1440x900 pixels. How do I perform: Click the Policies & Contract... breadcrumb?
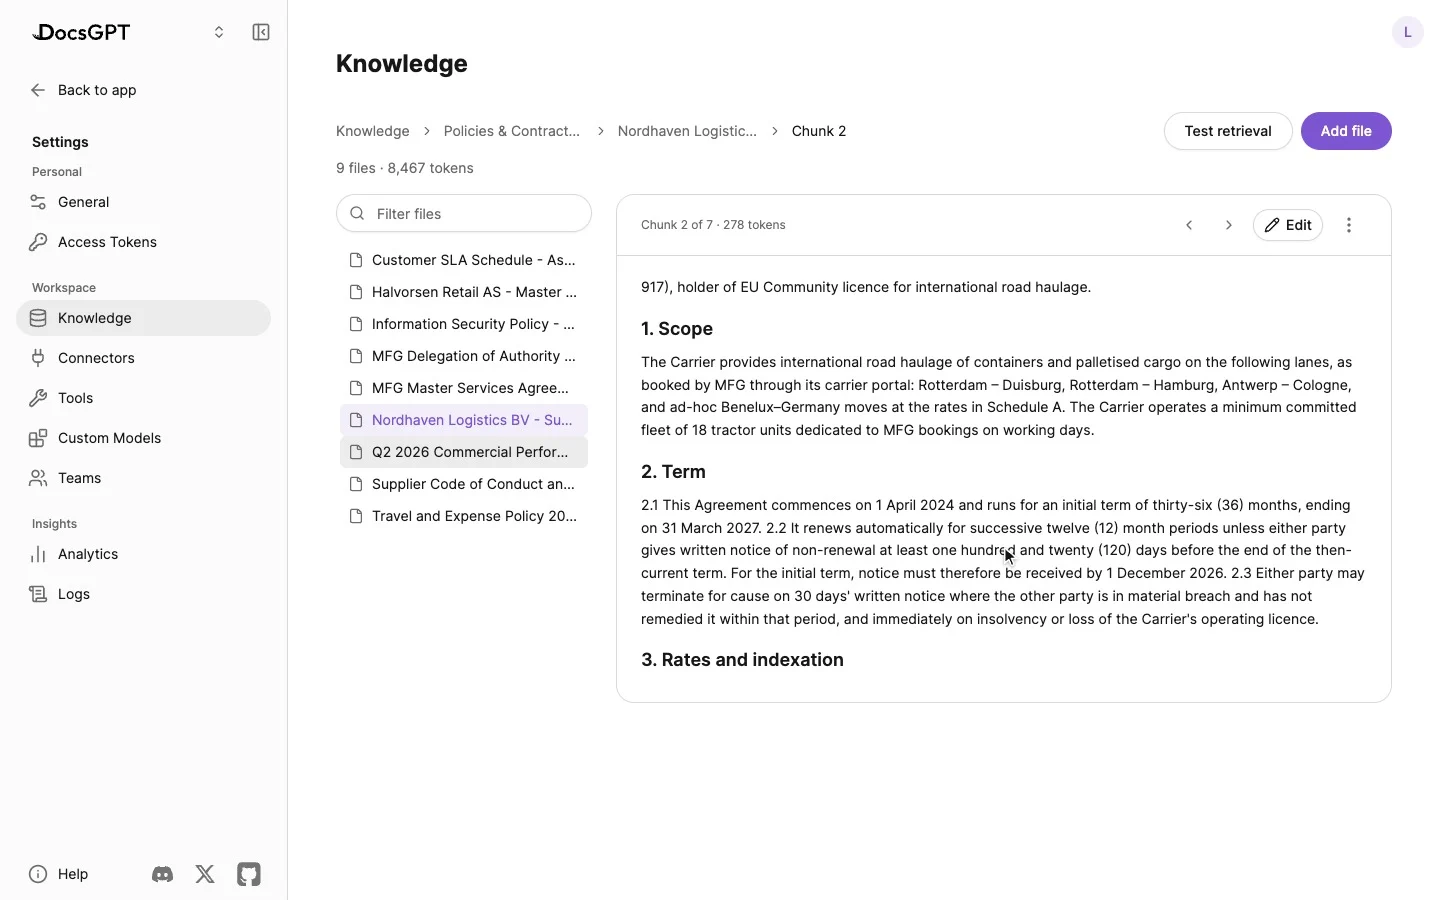512,131
